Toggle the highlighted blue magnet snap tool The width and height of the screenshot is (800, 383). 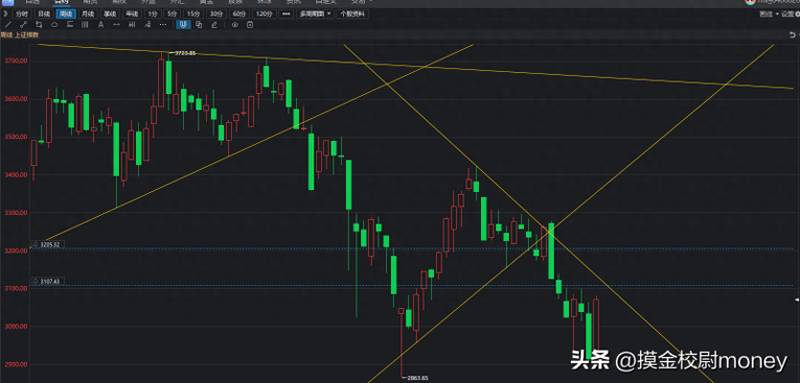(x=183, y=24)
